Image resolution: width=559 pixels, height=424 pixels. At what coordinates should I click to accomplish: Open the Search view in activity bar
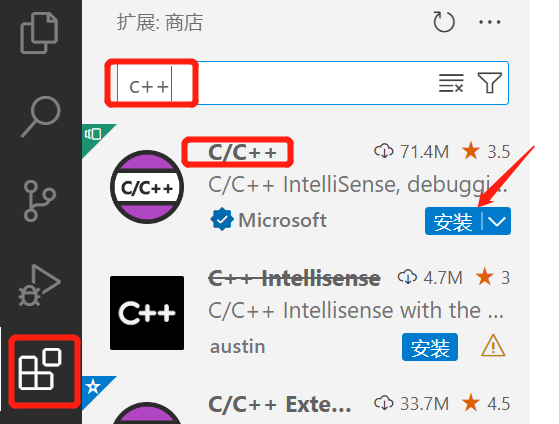(40, 116)
